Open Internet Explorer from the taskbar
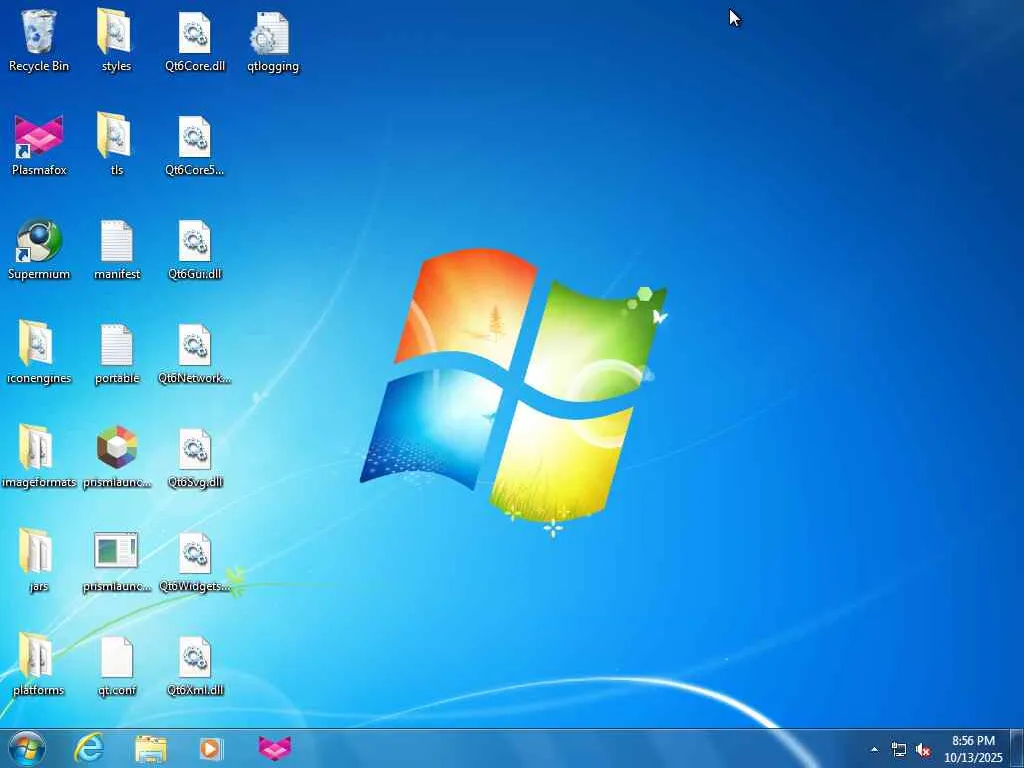The height and width of the screenshot is (768, 1024). (x=89, y=748)
